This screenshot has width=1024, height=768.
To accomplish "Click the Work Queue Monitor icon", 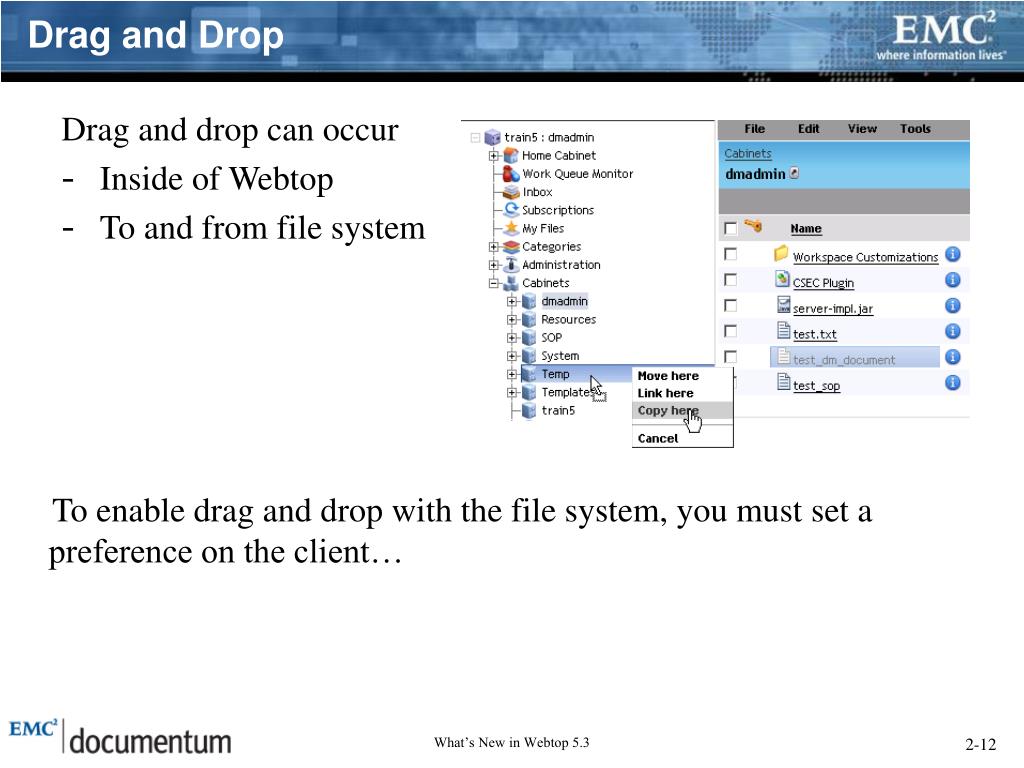I will coord(511,174).
